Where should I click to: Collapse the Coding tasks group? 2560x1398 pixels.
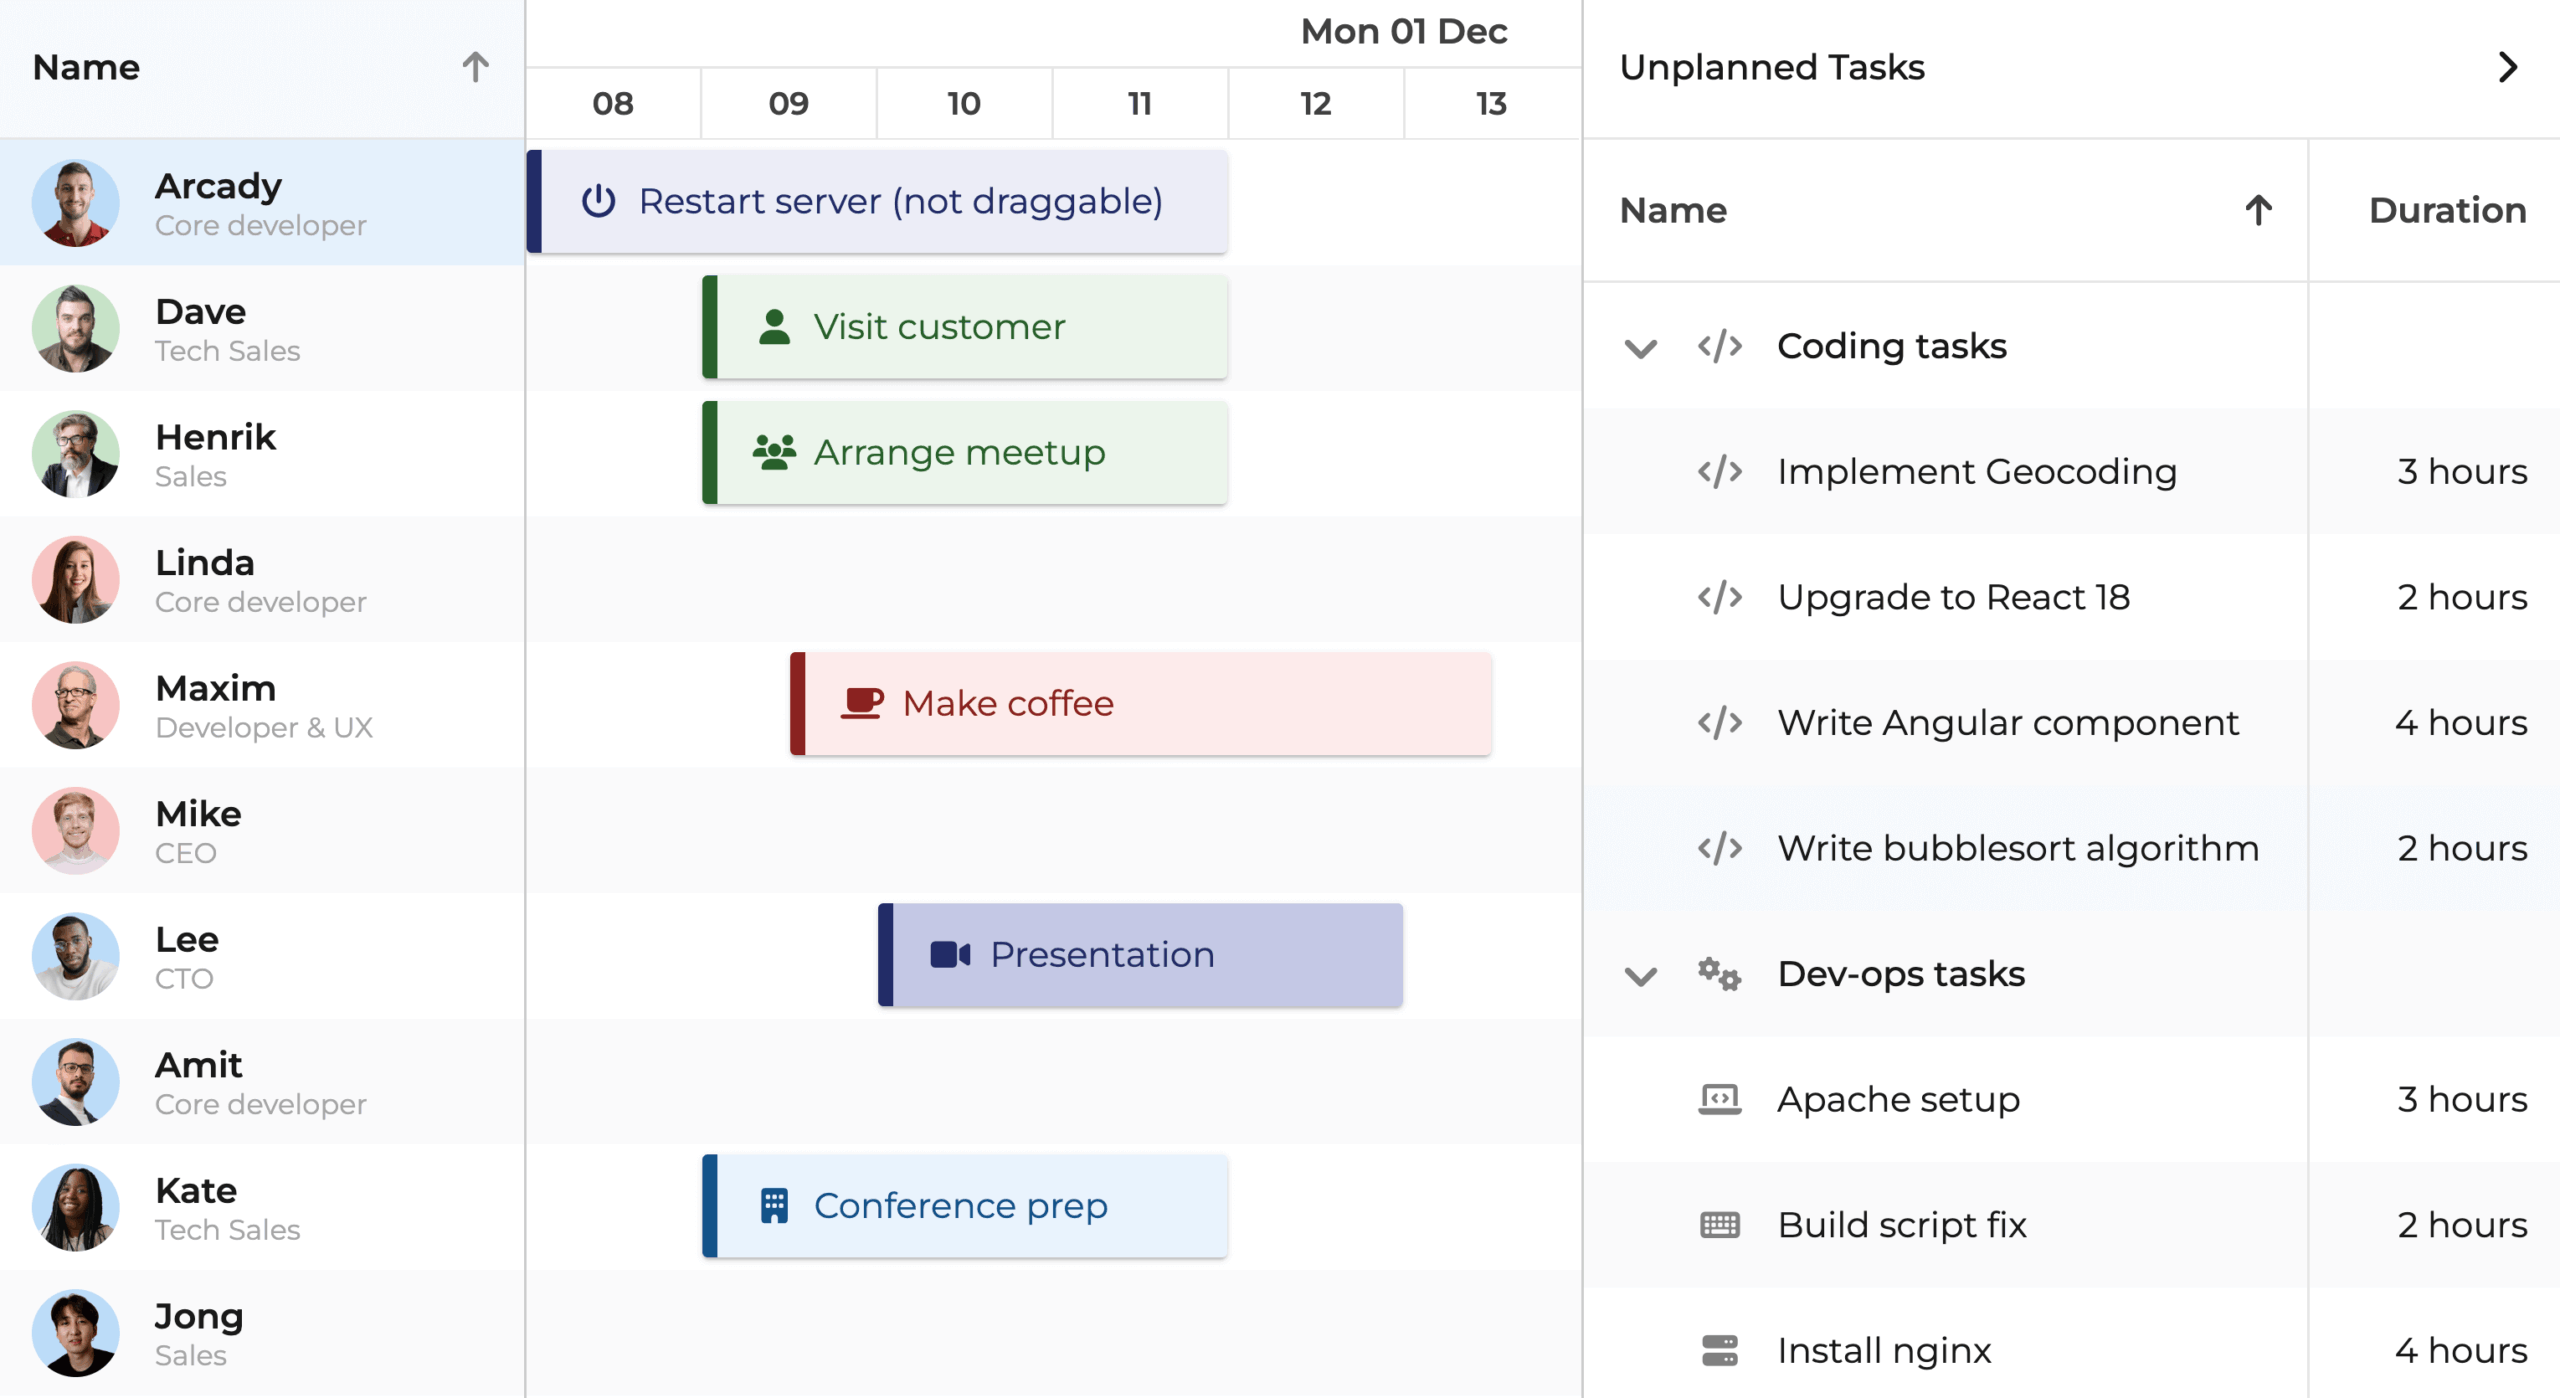point(1640,347)
